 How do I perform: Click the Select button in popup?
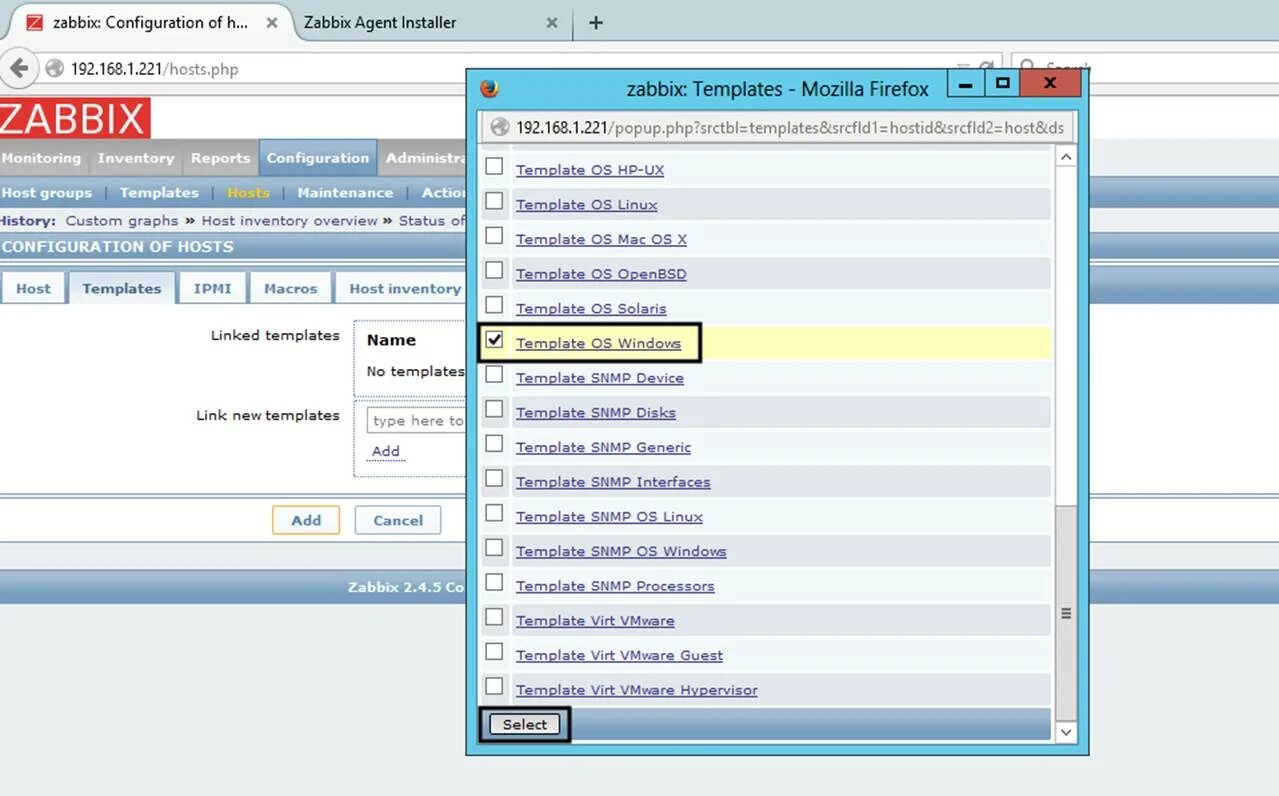(524, 725)
